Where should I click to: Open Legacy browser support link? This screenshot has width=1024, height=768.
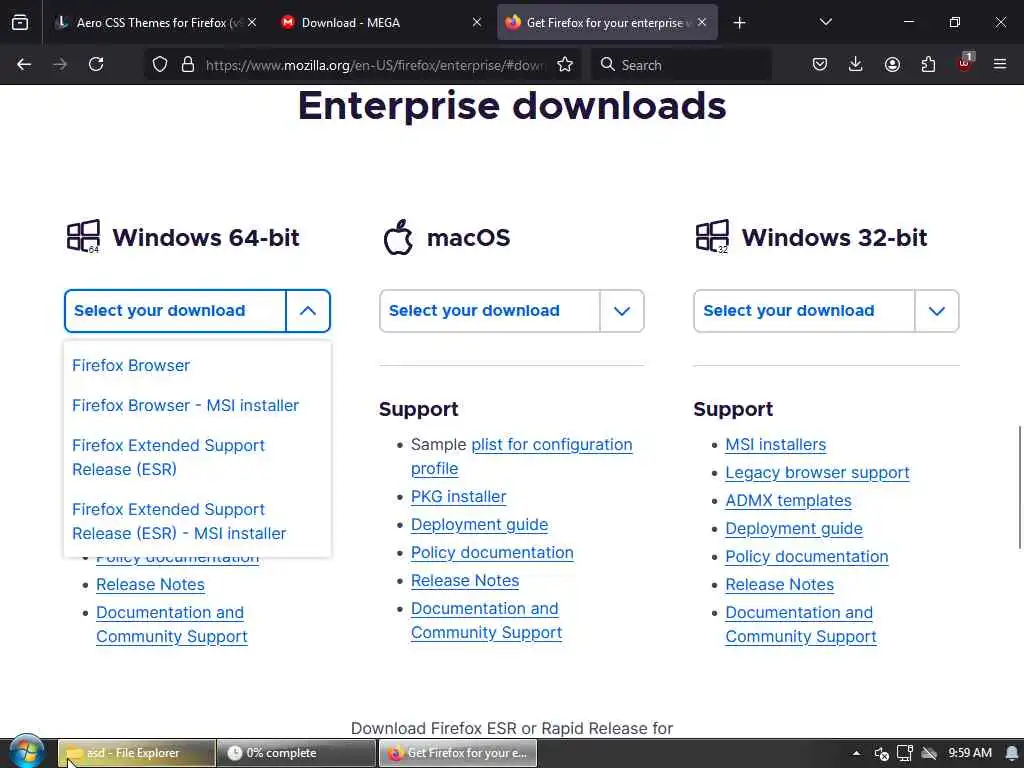click(x=817, y=472)
